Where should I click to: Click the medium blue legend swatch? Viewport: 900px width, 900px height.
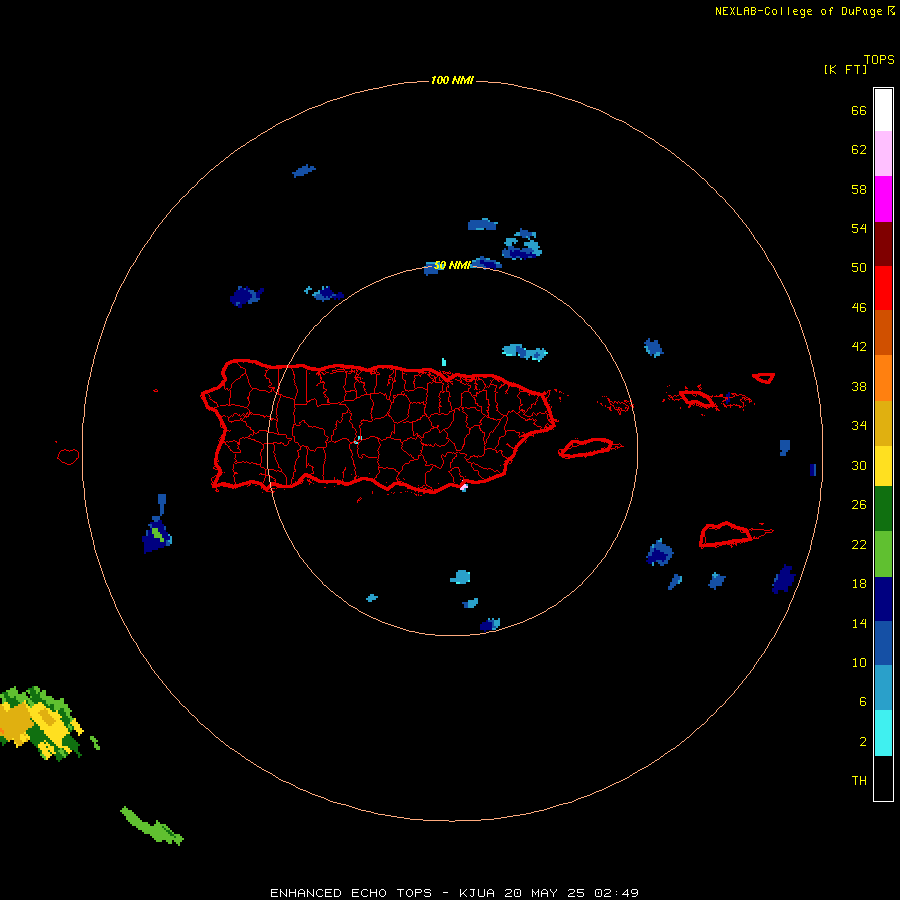[x=883, y=643]
